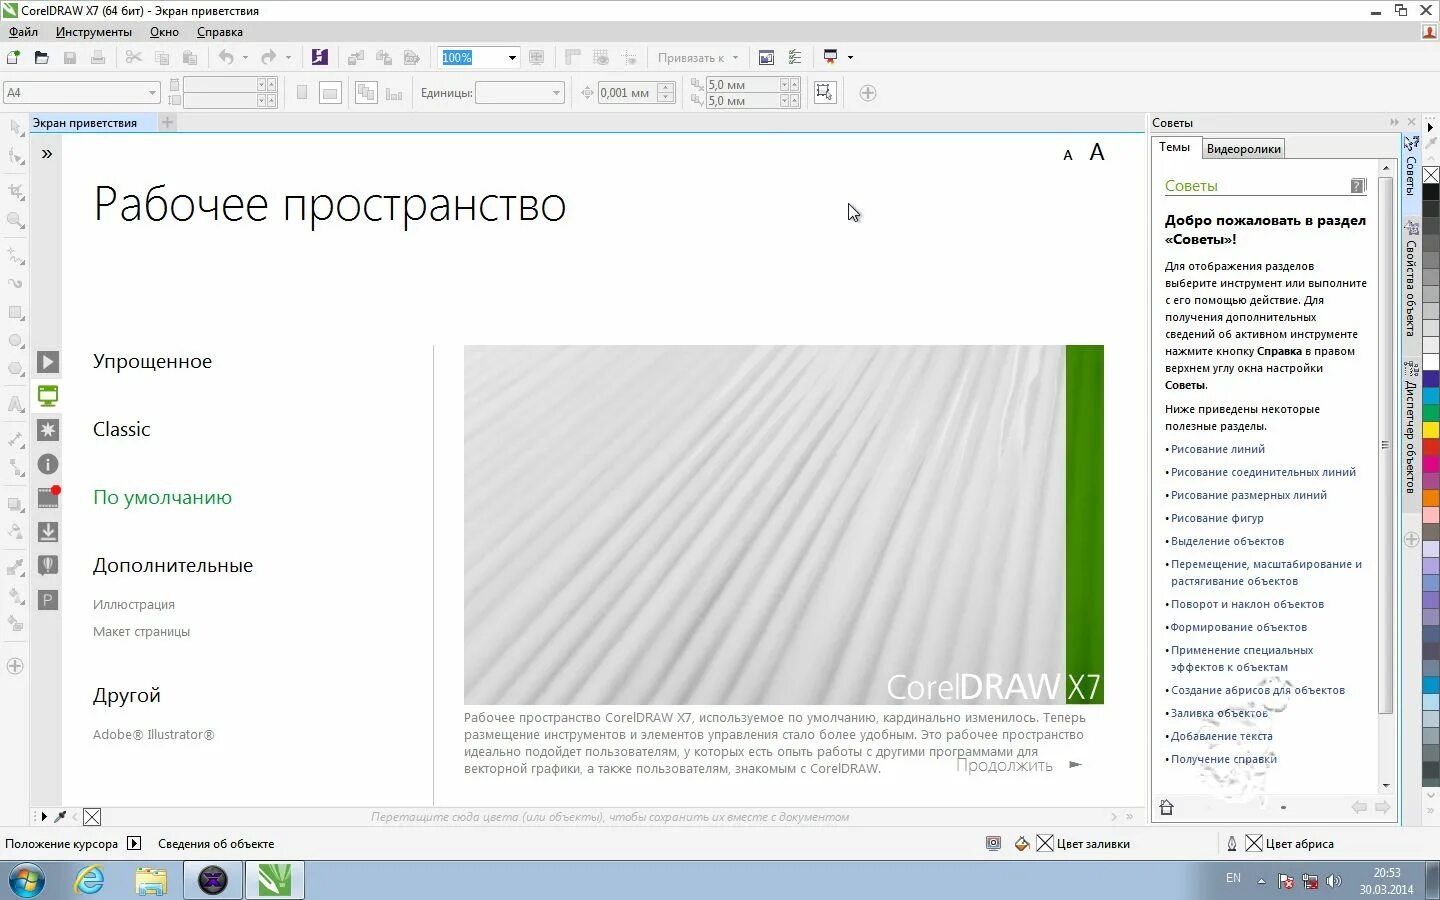Choose the large A font size
This screenshot has width=1440, height=900.
(1097, 152)
